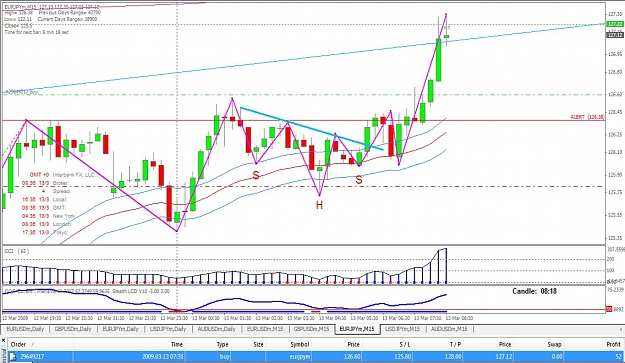
Task: Open the USDJPYm,M15 chart tab
Action: coord(402,329)
